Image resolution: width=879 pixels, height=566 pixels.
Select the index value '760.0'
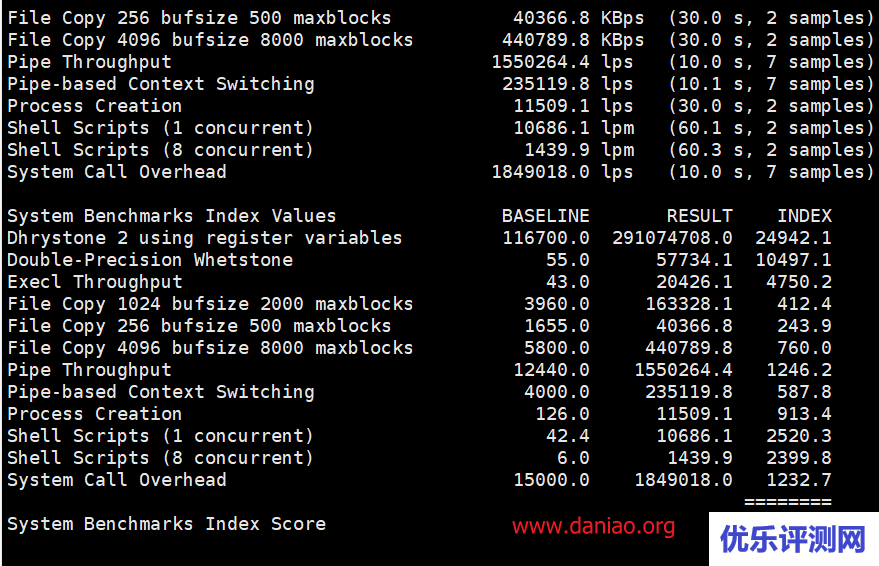point(804,348)
